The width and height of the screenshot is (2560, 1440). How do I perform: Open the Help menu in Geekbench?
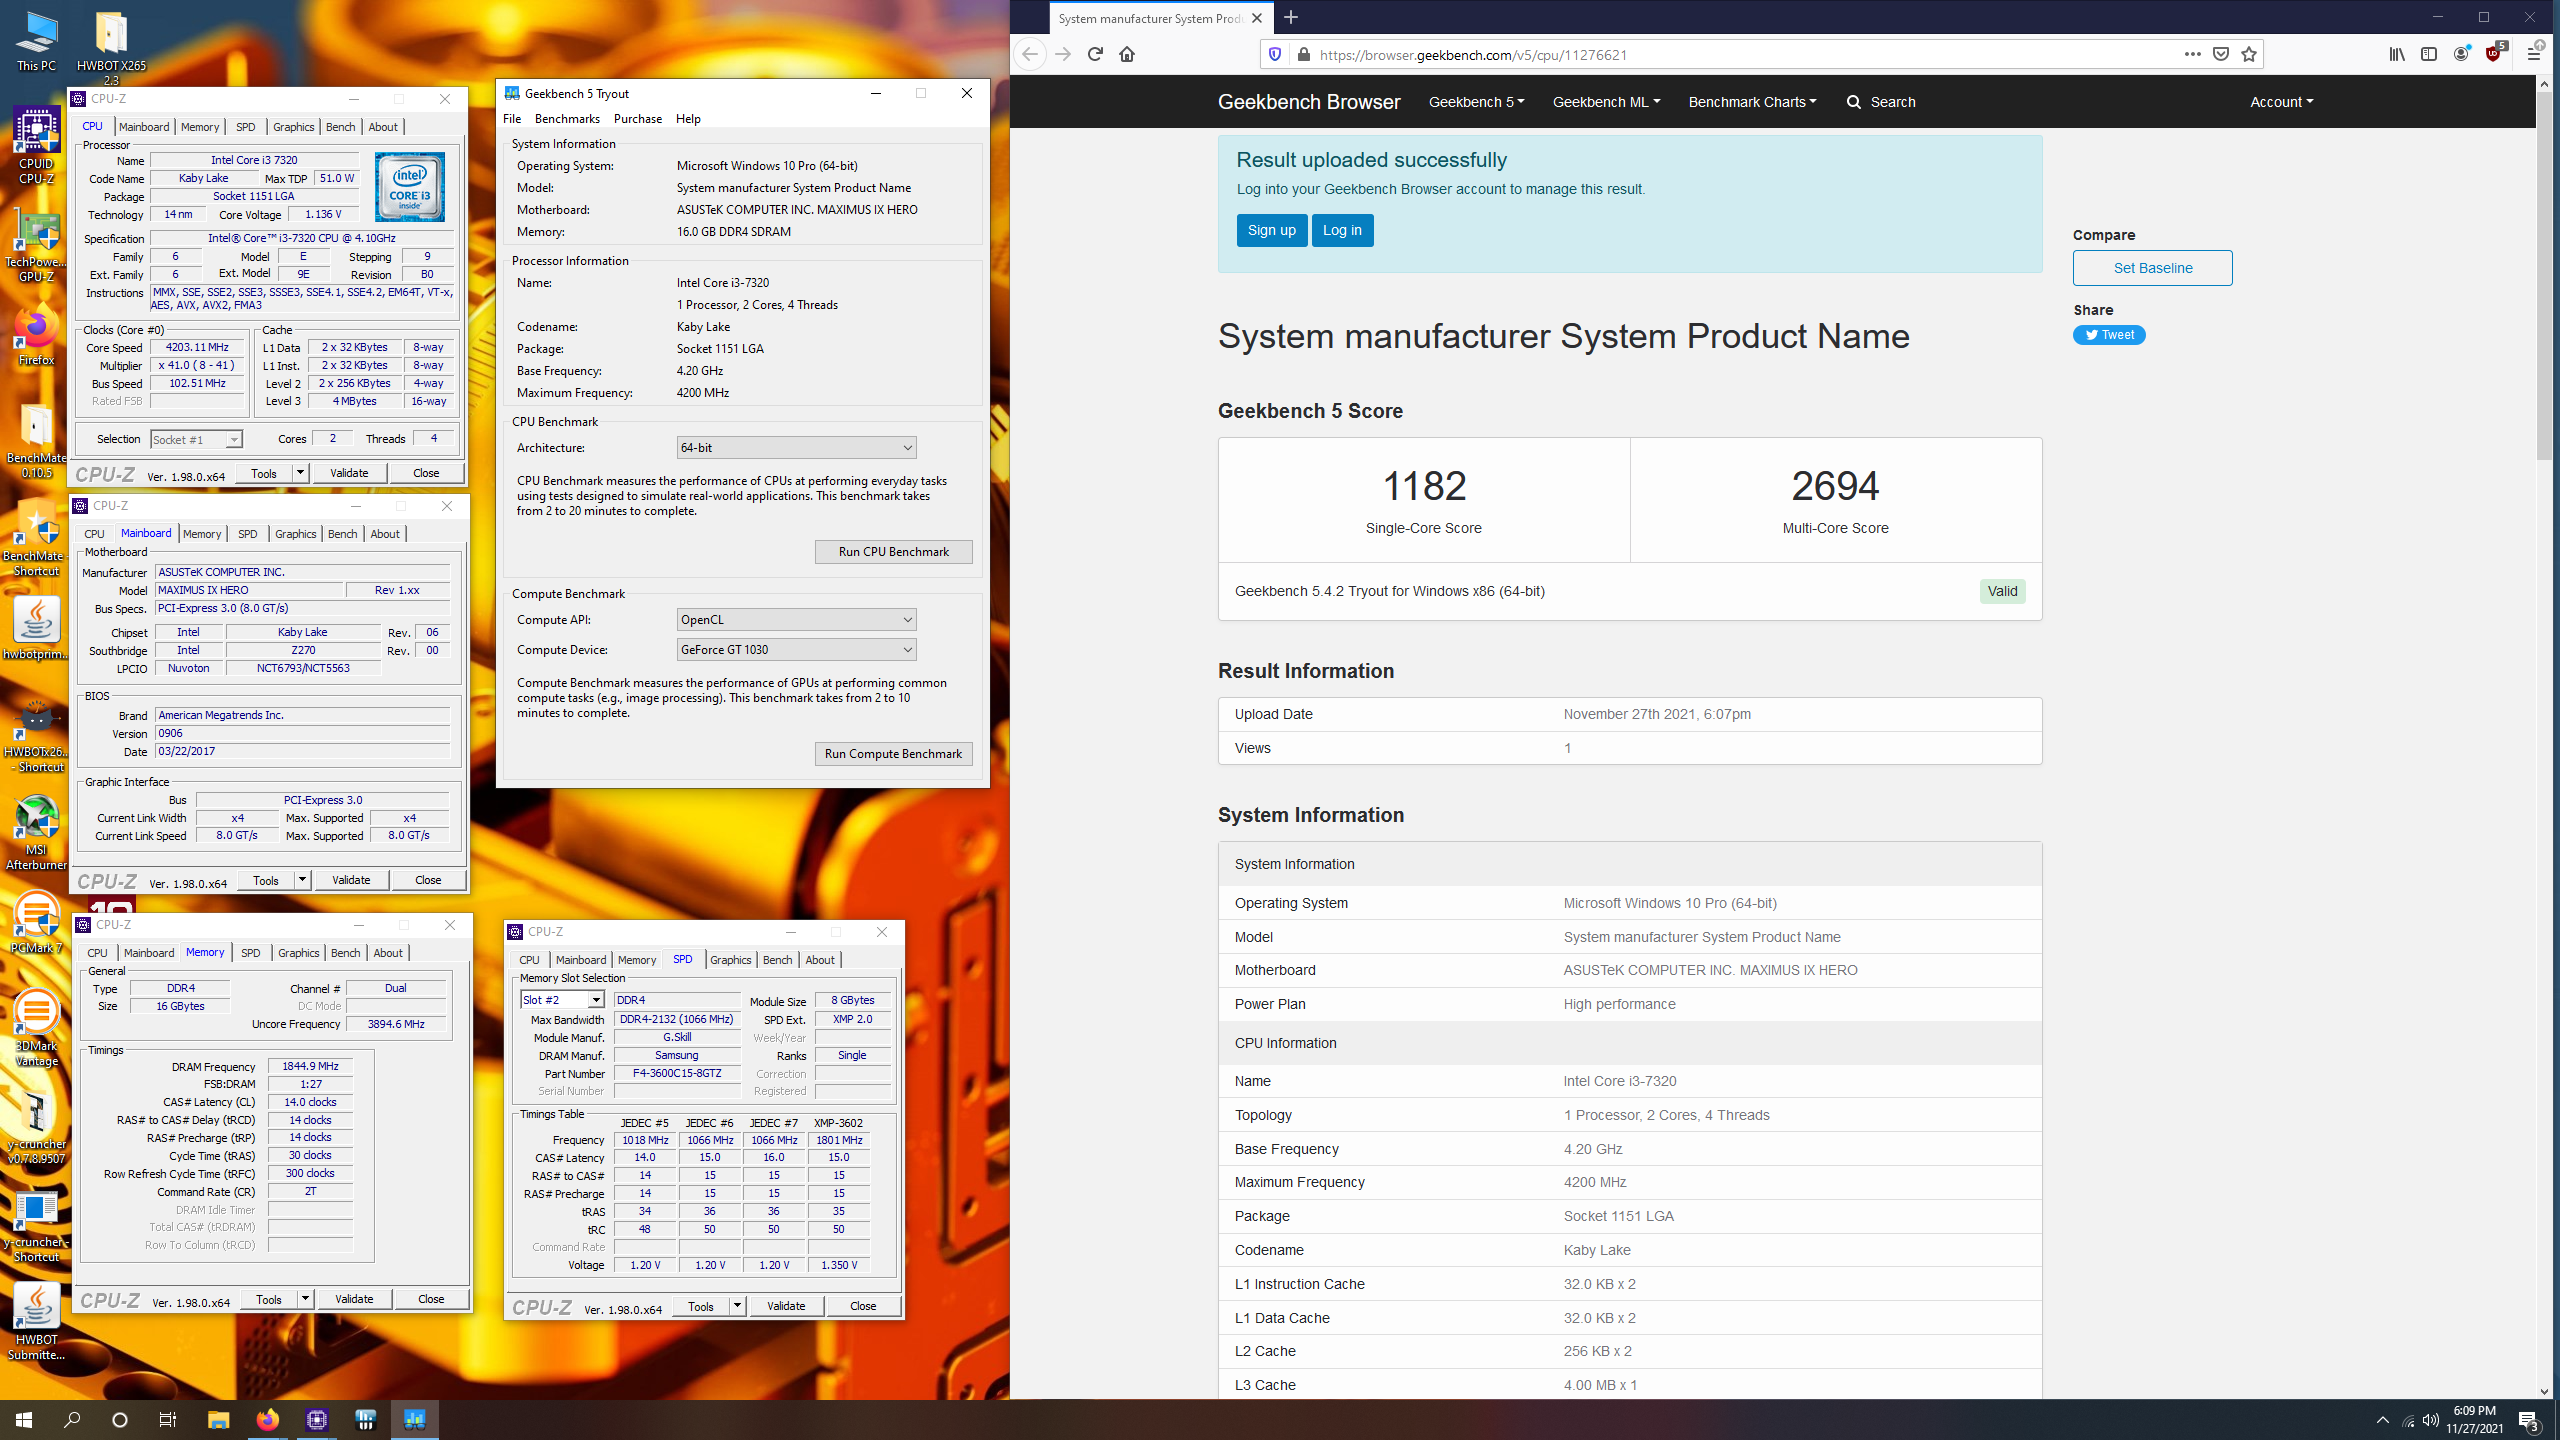point(688,119)
